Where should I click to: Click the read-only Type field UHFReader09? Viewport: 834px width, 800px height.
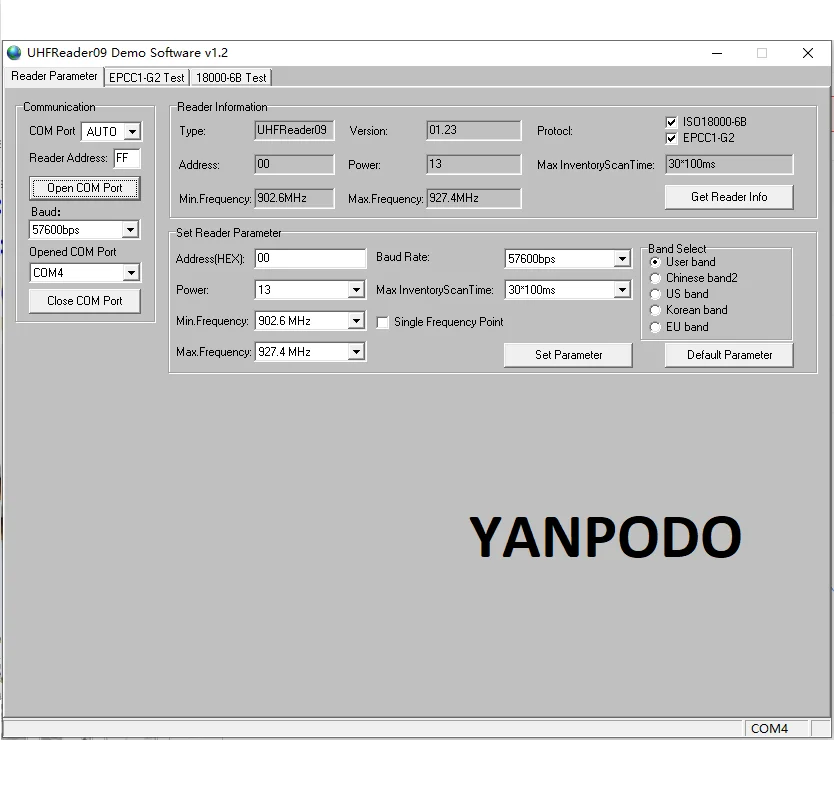click(x=294, y=130)
